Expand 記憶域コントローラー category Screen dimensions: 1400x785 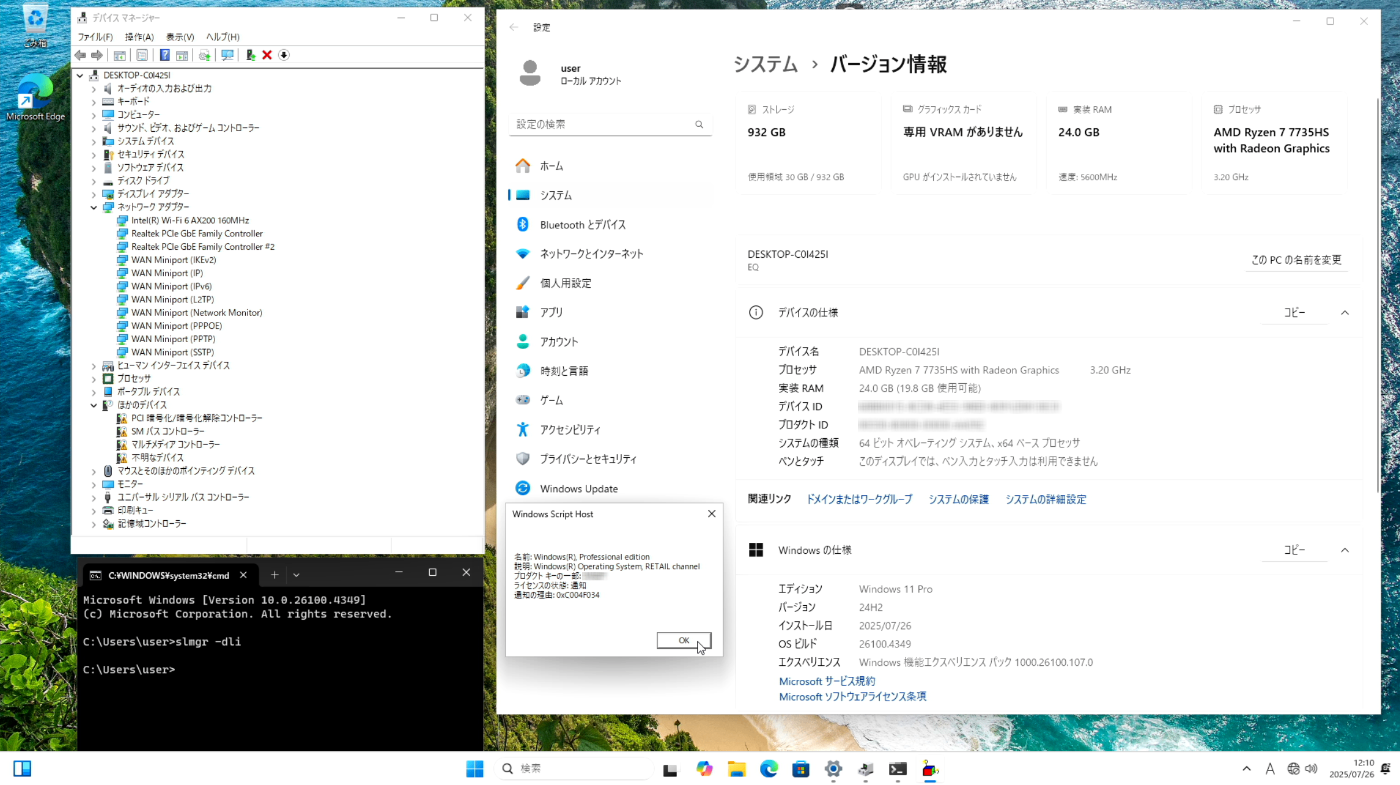click(x=94, y=523)
